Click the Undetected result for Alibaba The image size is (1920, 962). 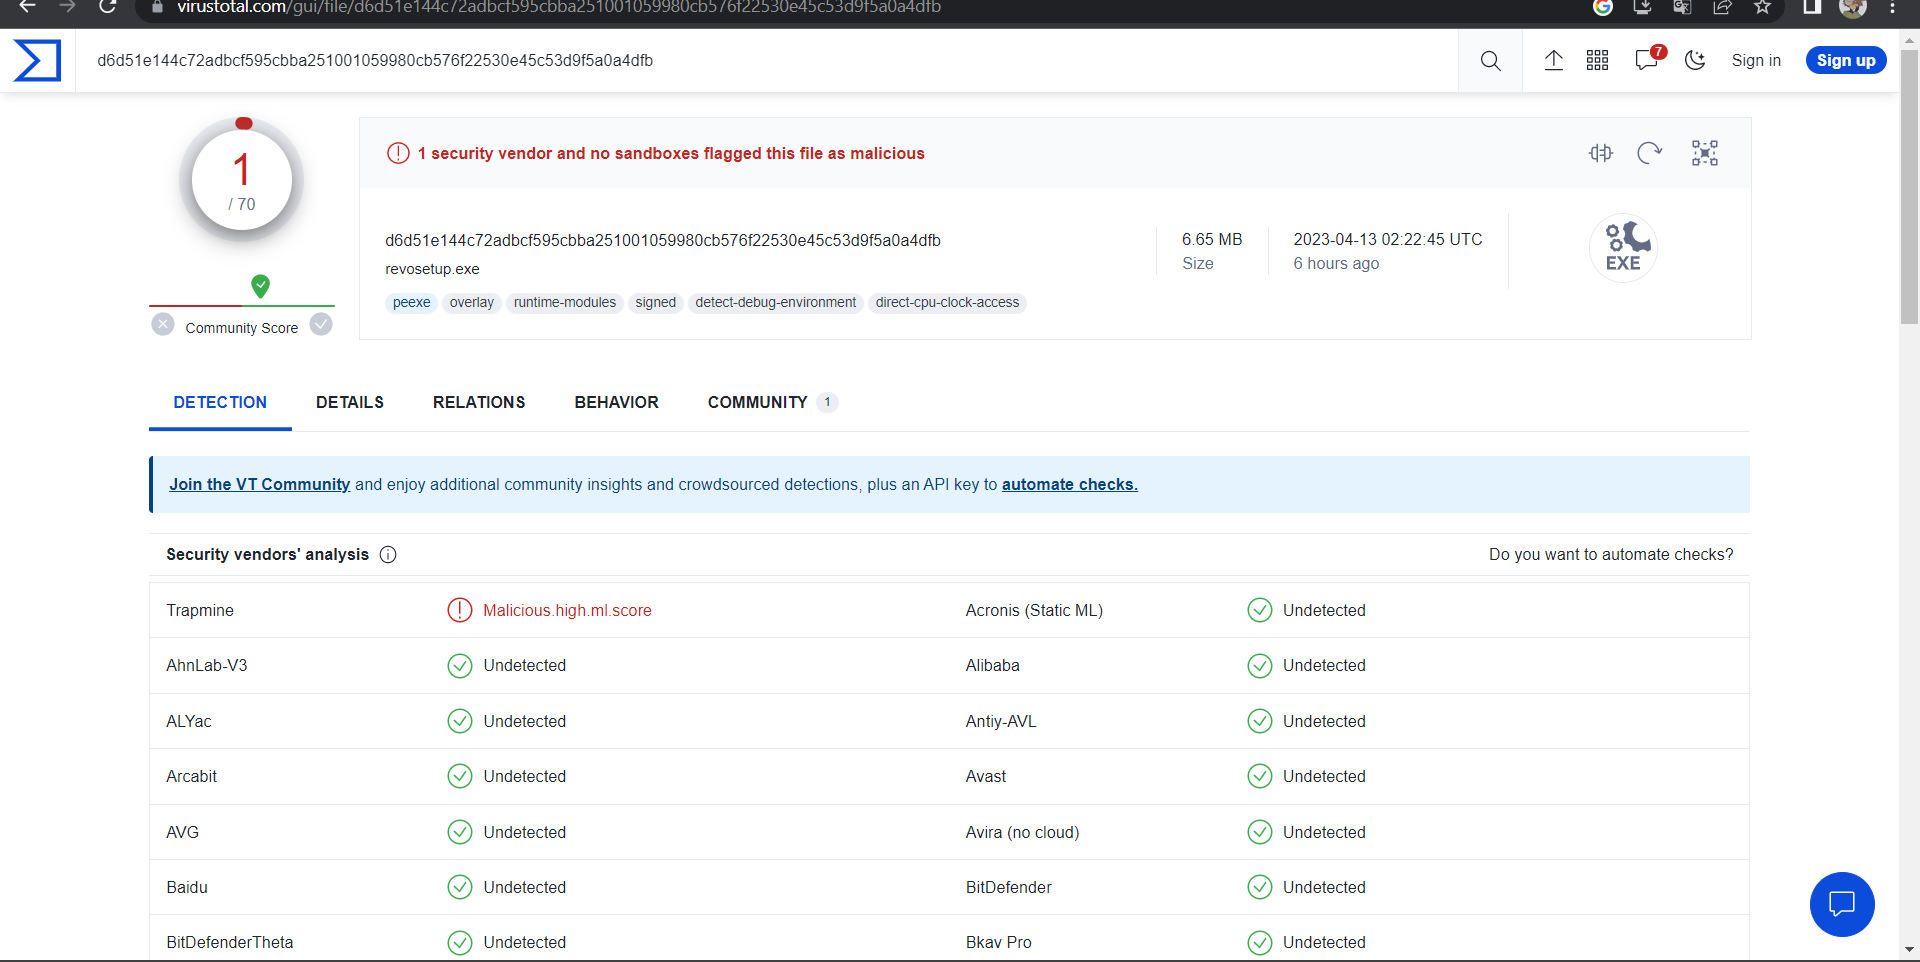(x=1324, y=666)
